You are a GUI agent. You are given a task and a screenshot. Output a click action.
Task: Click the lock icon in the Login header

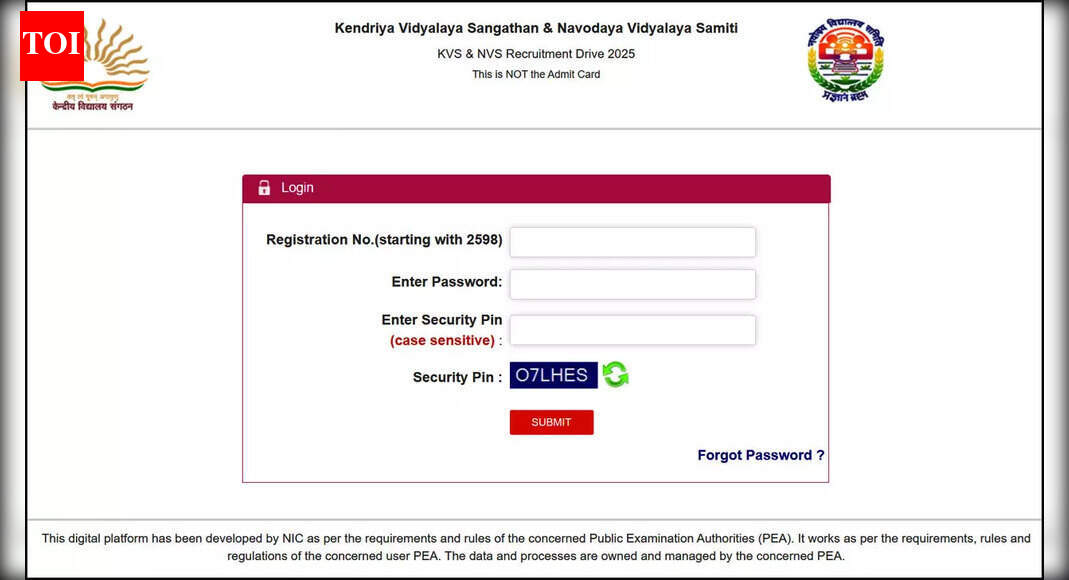coord(263,187)
